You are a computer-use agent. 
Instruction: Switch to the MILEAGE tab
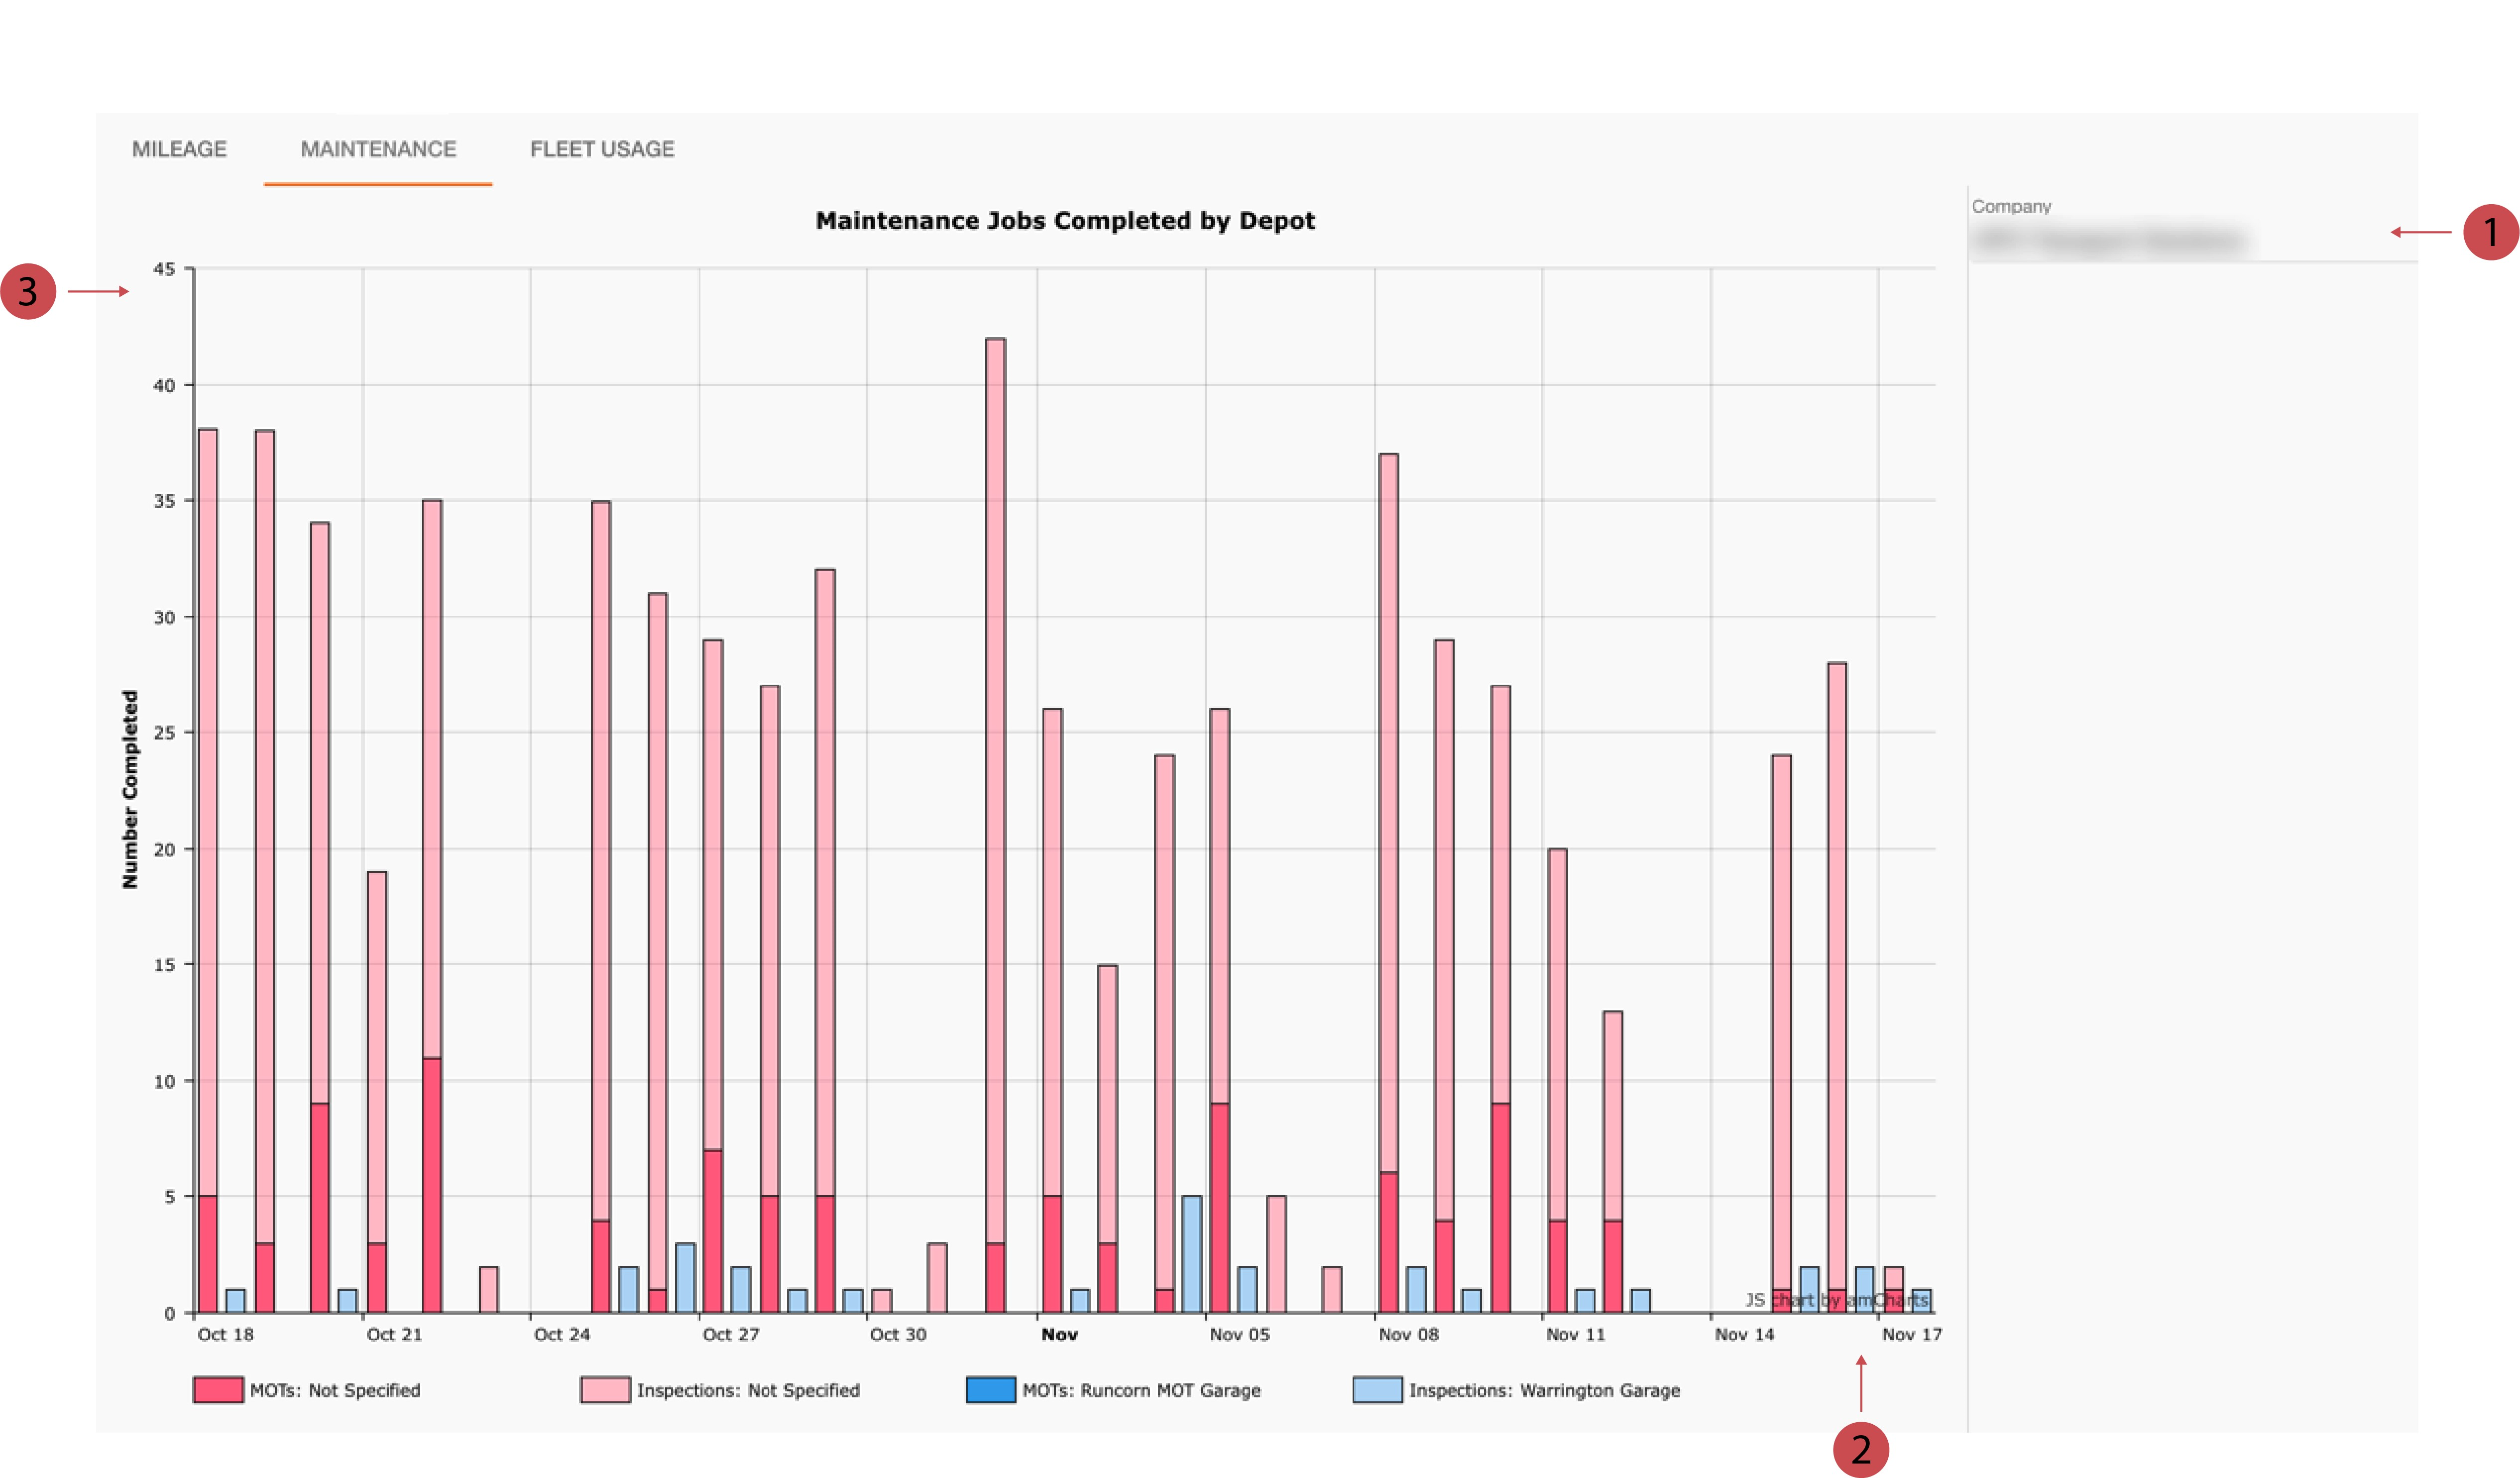(179, 149)
